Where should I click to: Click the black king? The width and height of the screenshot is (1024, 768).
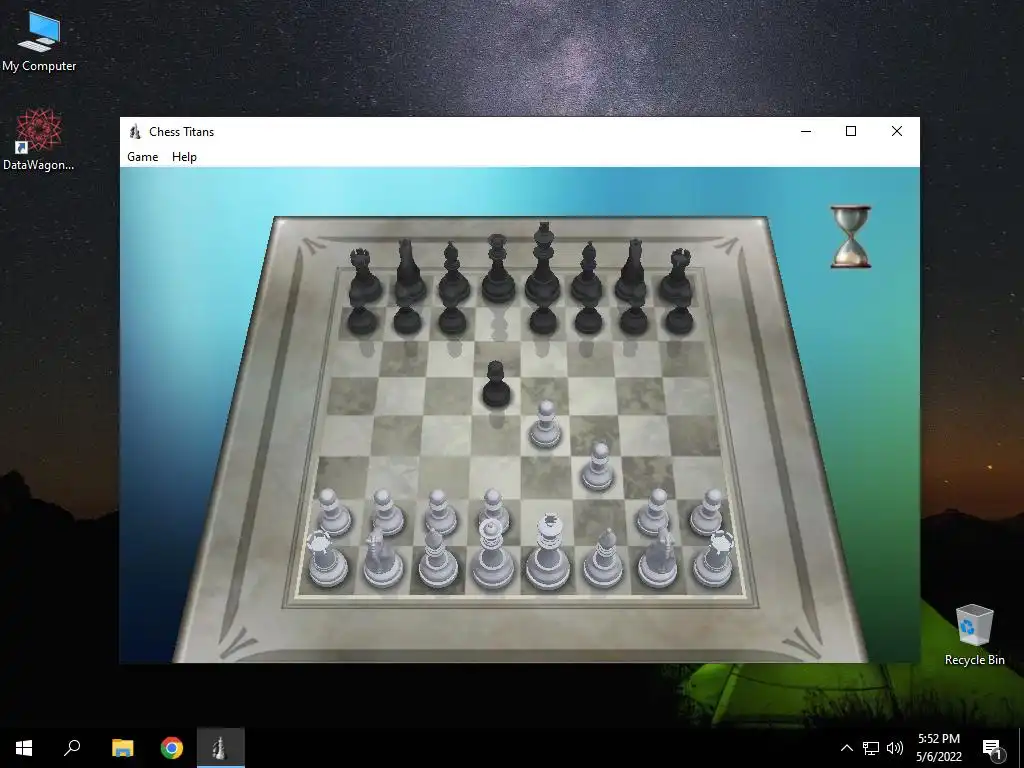543,264
